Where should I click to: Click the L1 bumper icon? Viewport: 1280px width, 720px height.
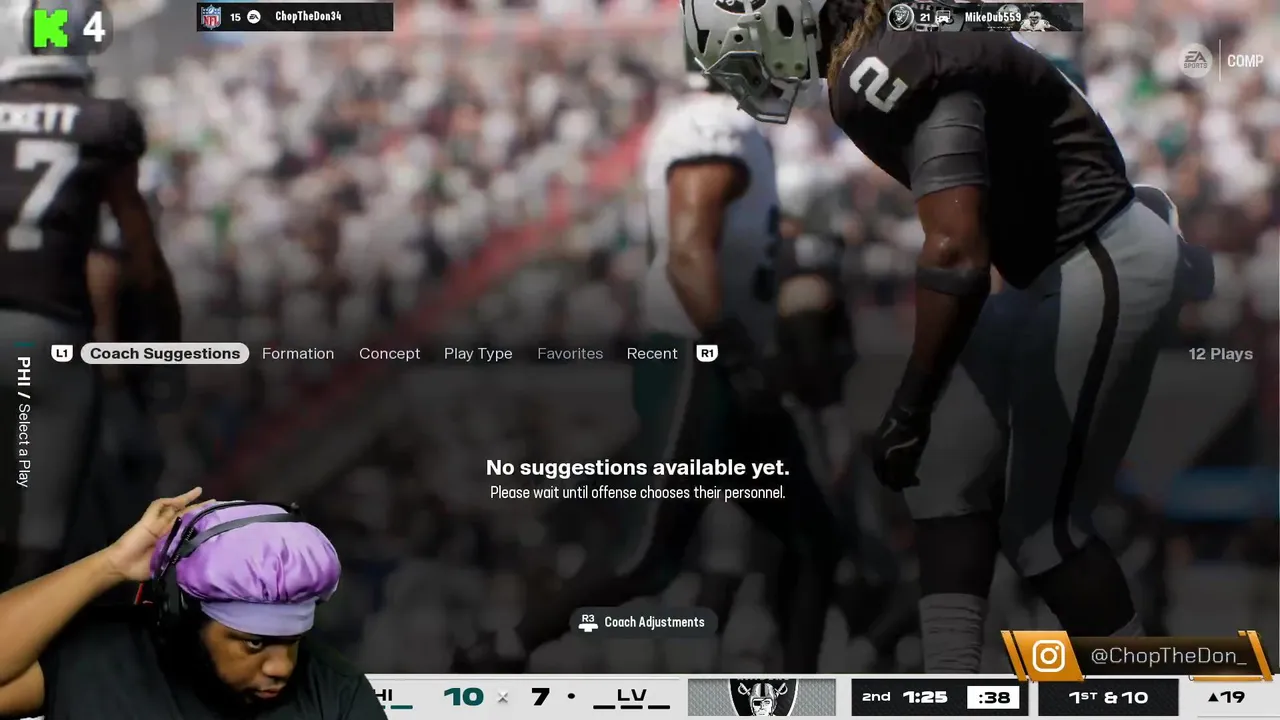coord(62,353)
